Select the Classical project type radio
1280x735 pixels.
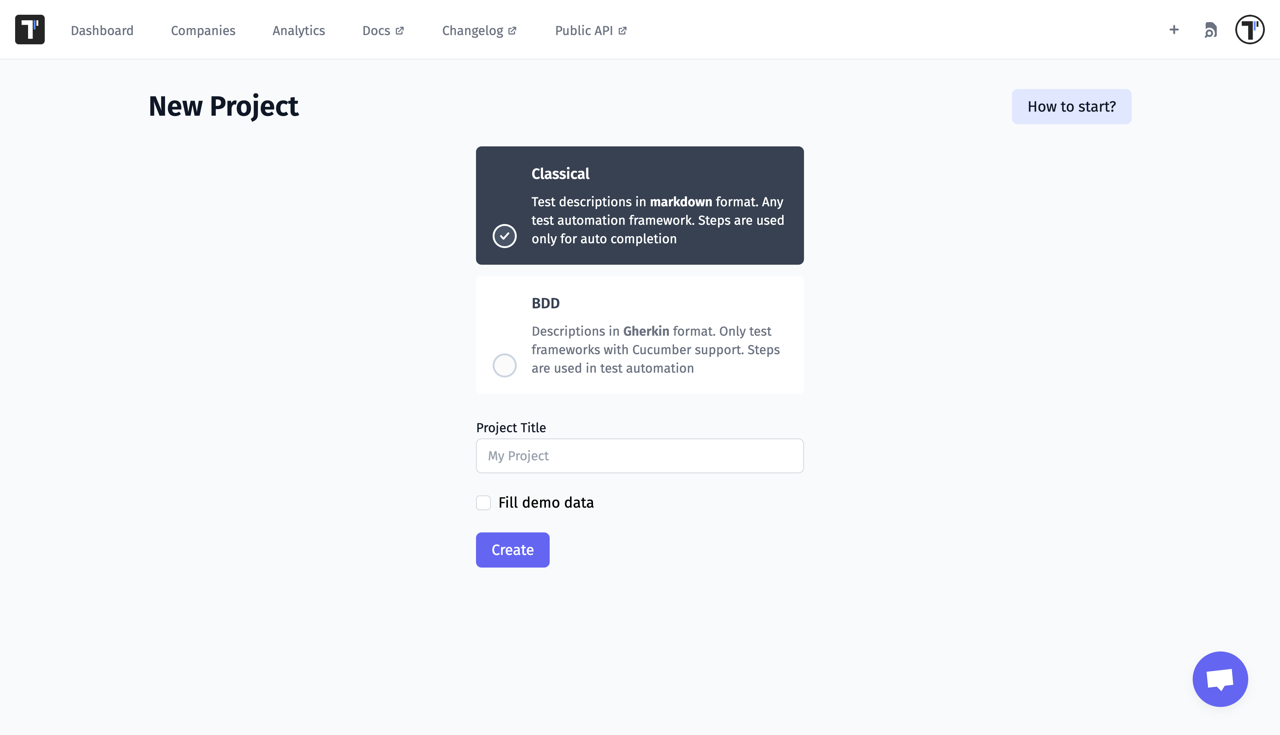(504, 236)
